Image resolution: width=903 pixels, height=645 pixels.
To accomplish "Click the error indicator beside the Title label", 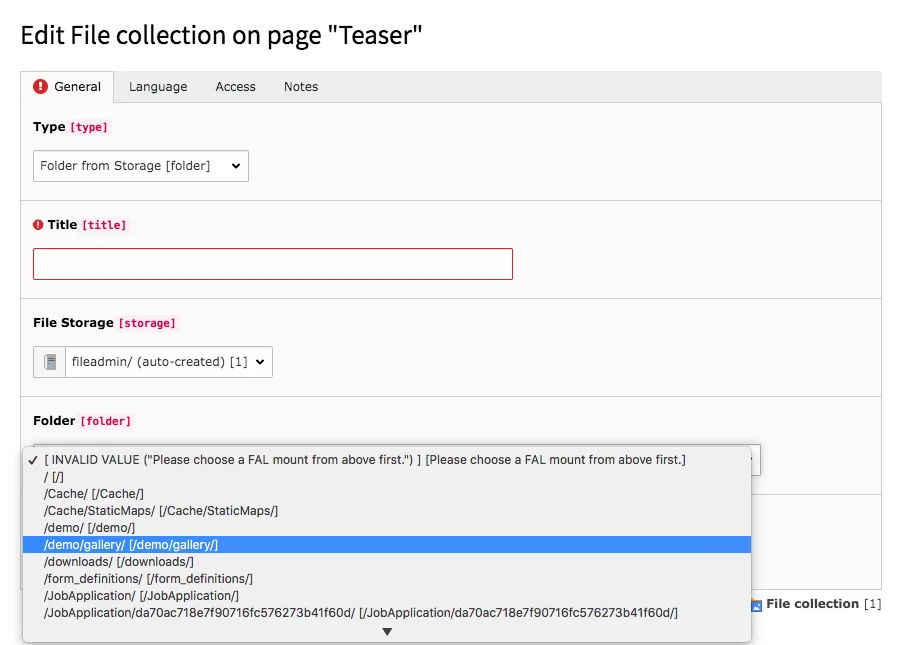I will (41, 224).
